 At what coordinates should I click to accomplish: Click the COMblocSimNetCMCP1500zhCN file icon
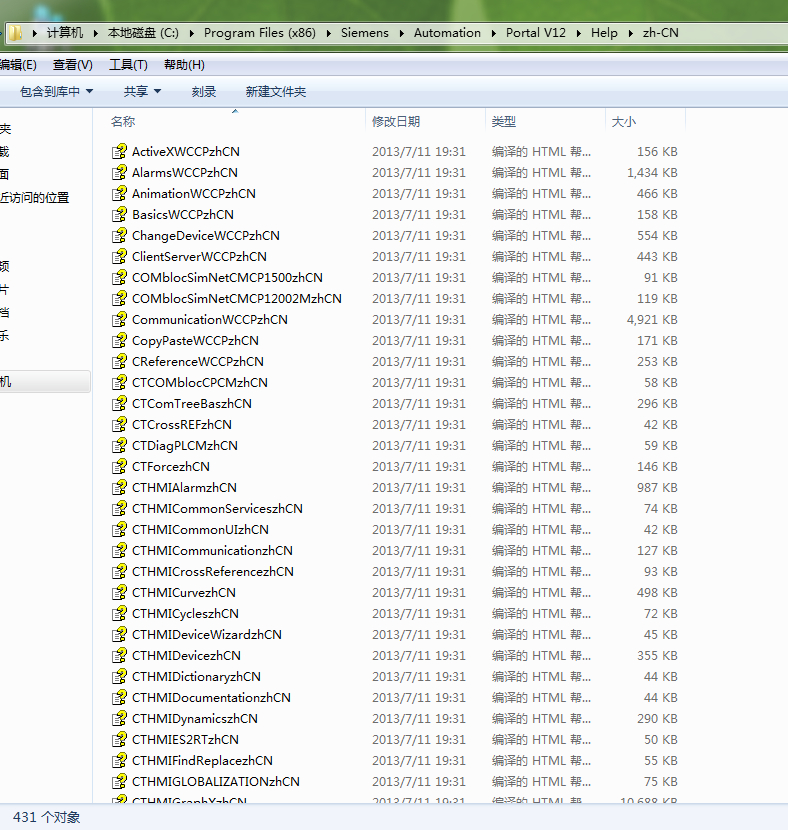point(120,277)
